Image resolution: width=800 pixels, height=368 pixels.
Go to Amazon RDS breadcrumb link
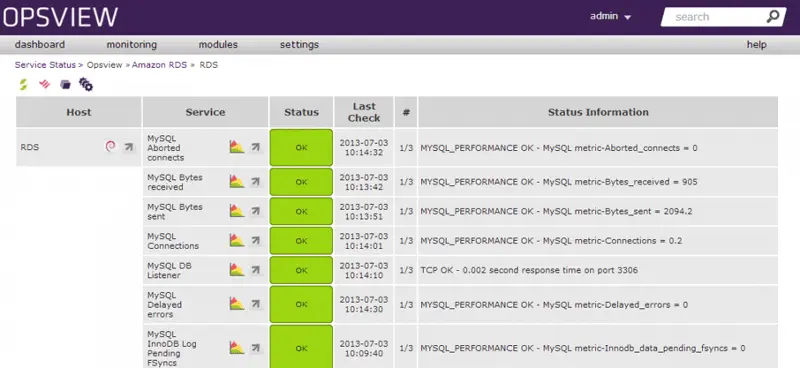[160, 65]
